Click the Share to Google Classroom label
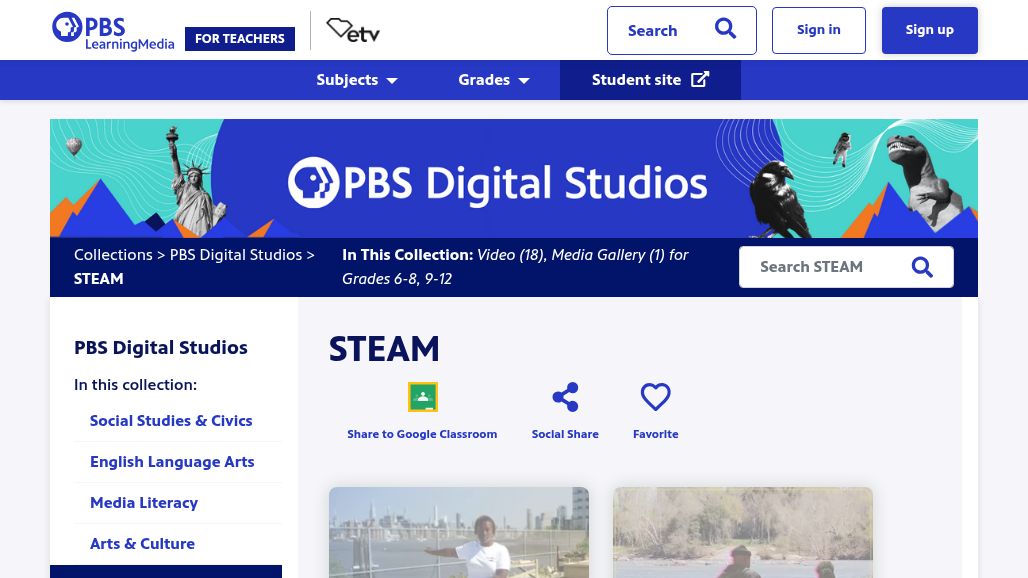Screen dimensions: 1028x578 (x=422, y=434)
